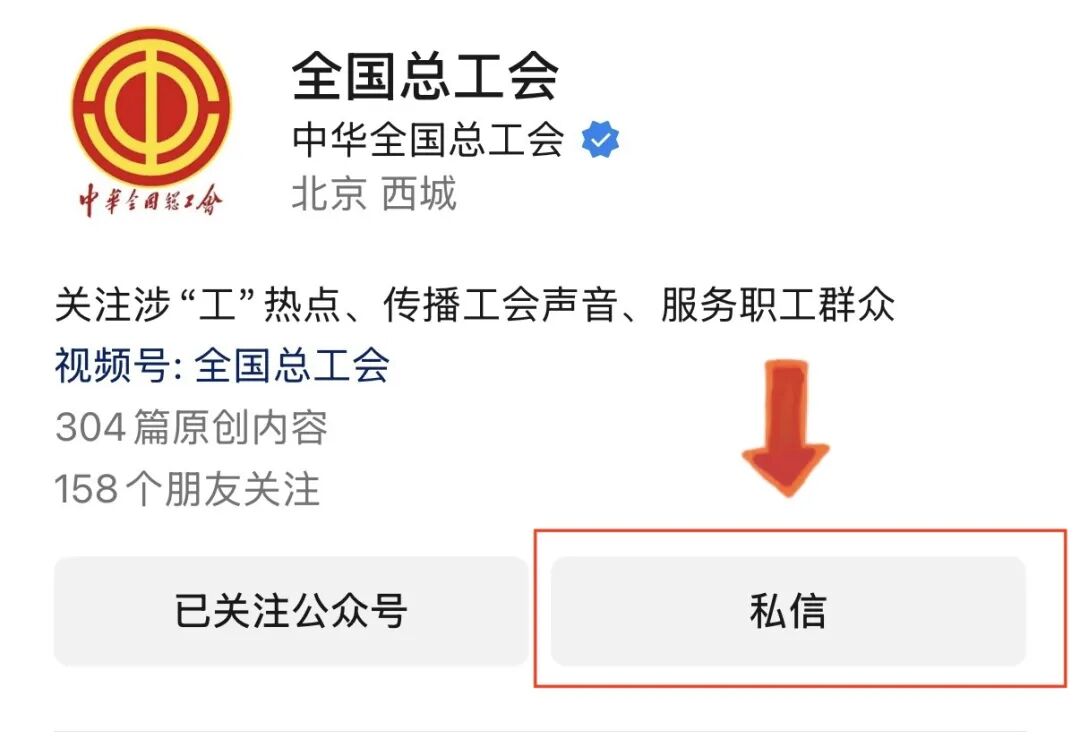View the 304篇原创内容 original articles
Image resolution: width=1080 pixels, height=739 pixels.
click(x=191, y=427)
